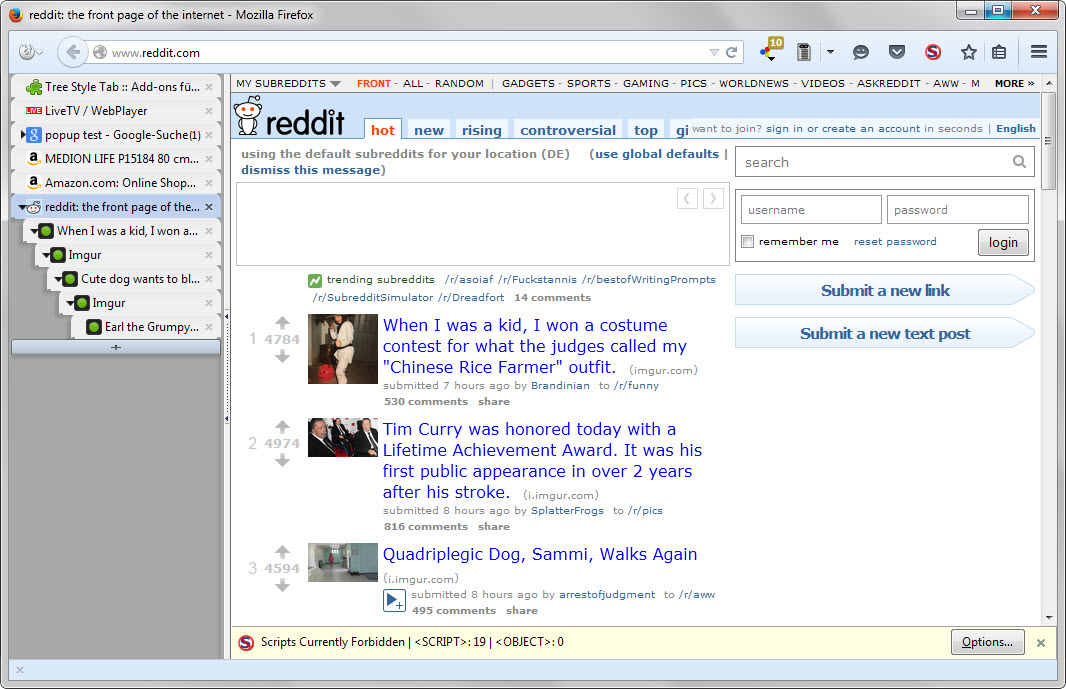Viewport: 1066px width, 689px height.
Task: Open the URL bar history dropdown arrow
Action: 714,52
